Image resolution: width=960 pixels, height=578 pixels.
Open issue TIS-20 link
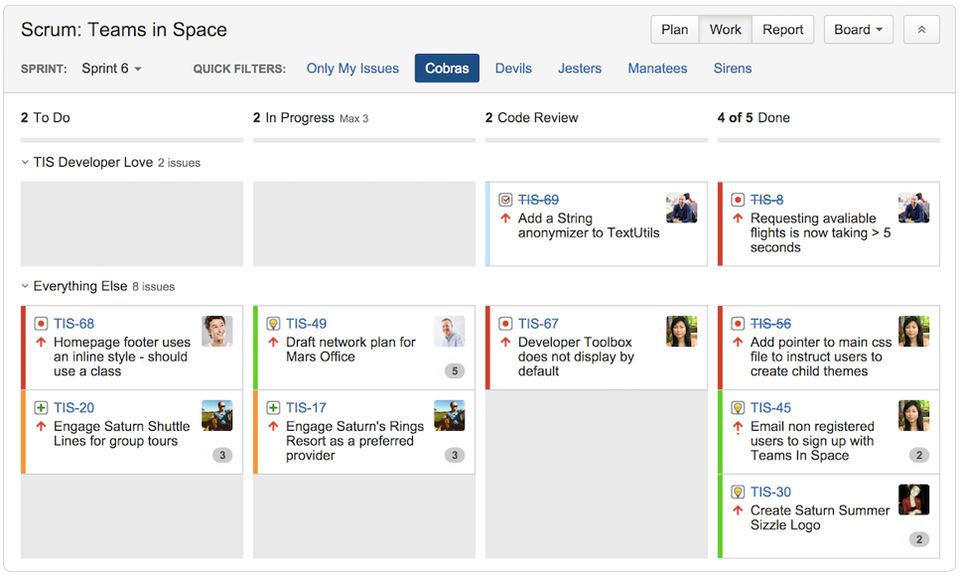click(x=74, y=407)
